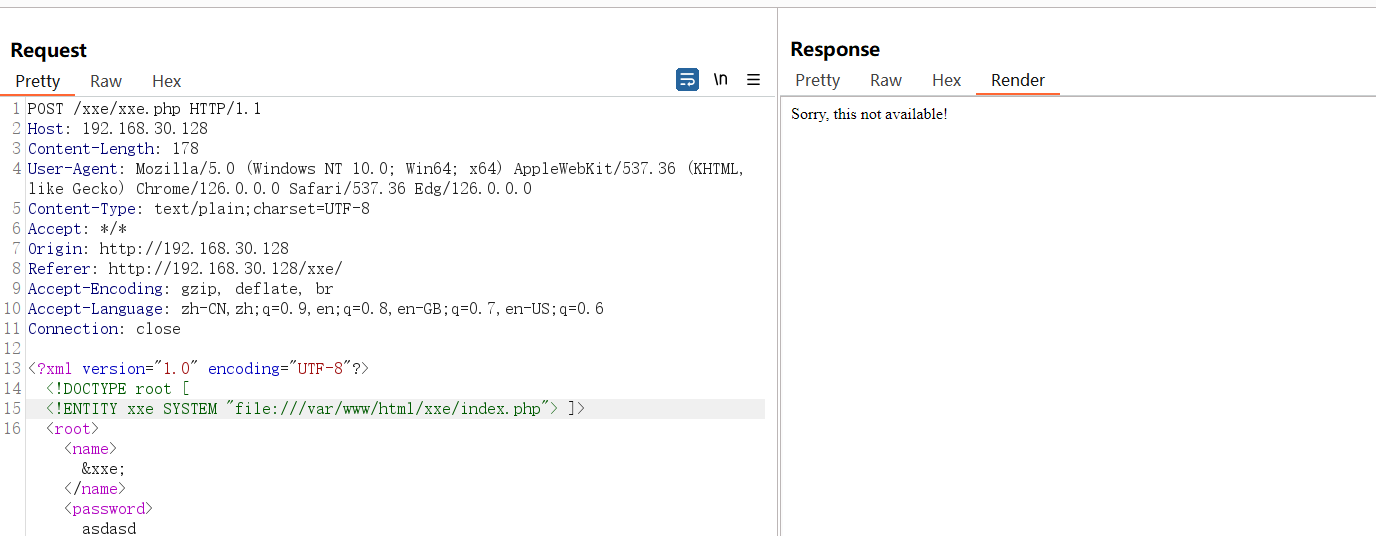Viewport: 1376px width, 536px height.
Task: Select the Response Render tab
Action: point(1018,80)
